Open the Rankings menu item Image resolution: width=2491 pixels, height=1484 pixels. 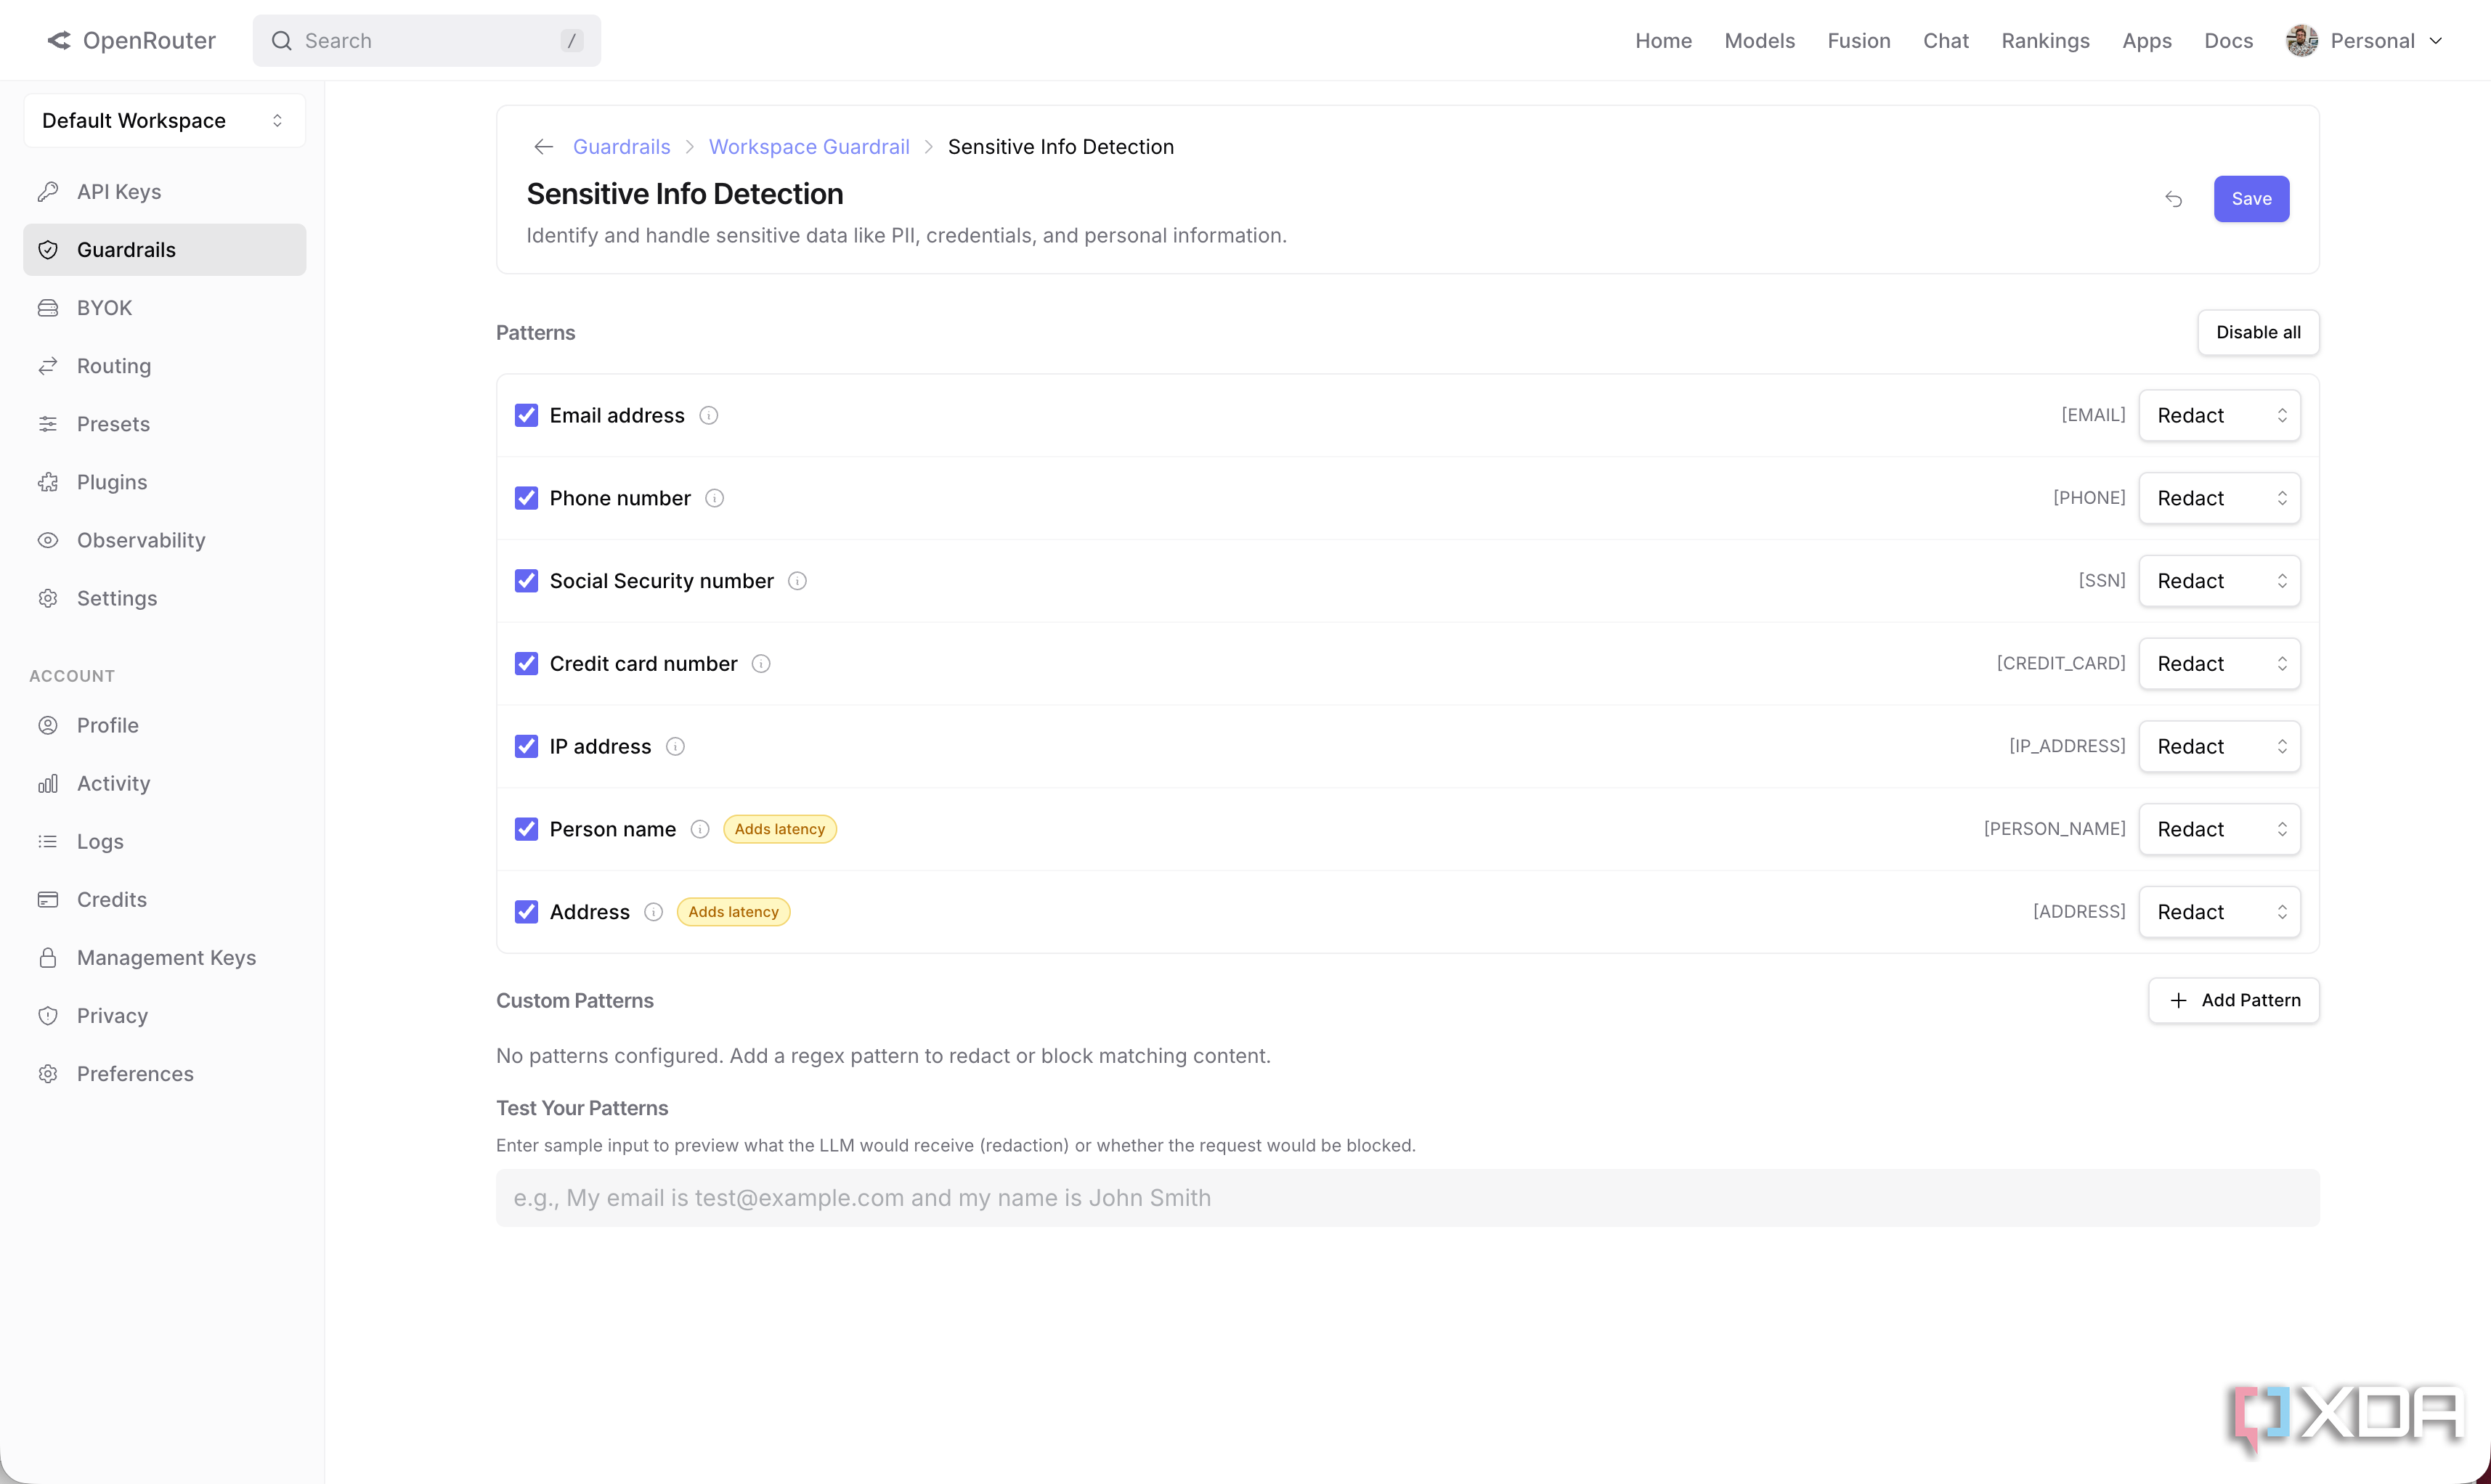pyautogui.click(x=2045, y=41)
